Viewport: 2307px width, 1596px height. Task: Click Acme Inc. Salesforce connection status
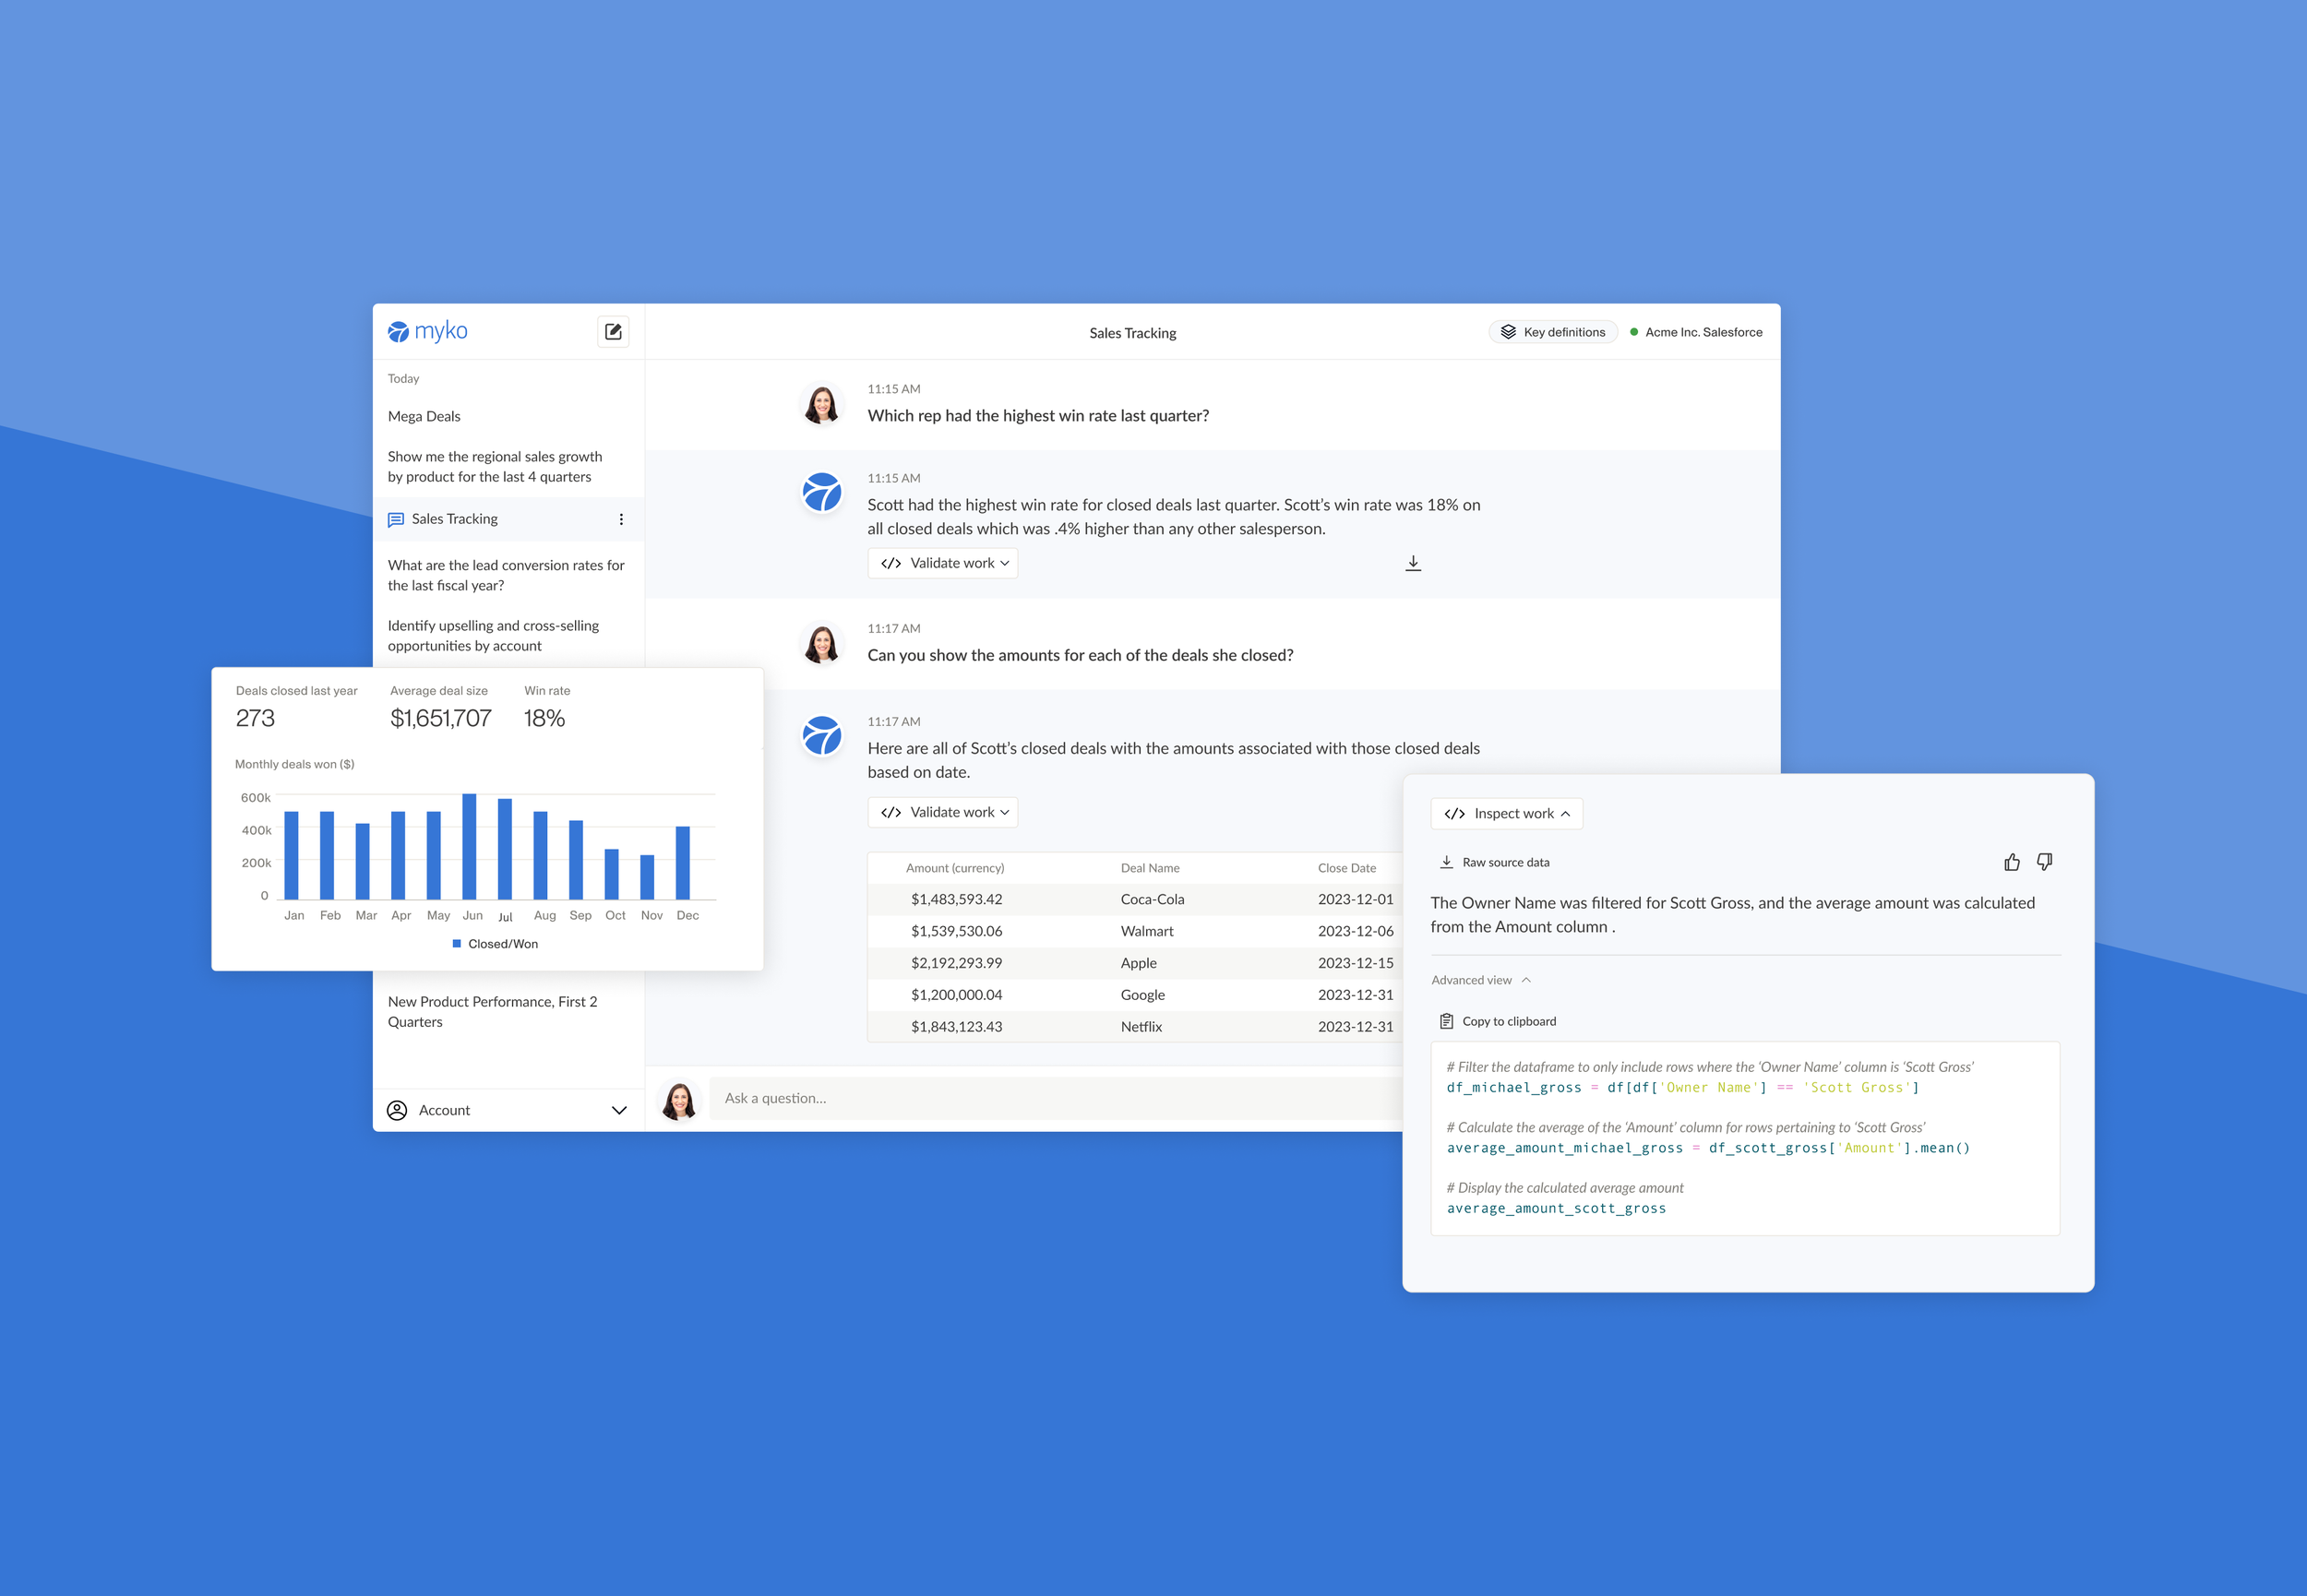(x=1696, y=332)
